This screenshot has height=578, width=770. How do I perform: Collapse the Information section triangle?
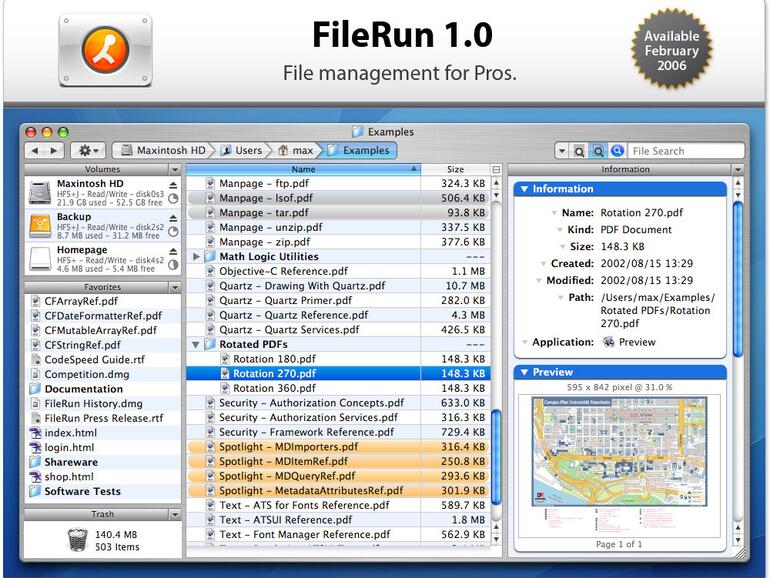coord(522,189)
